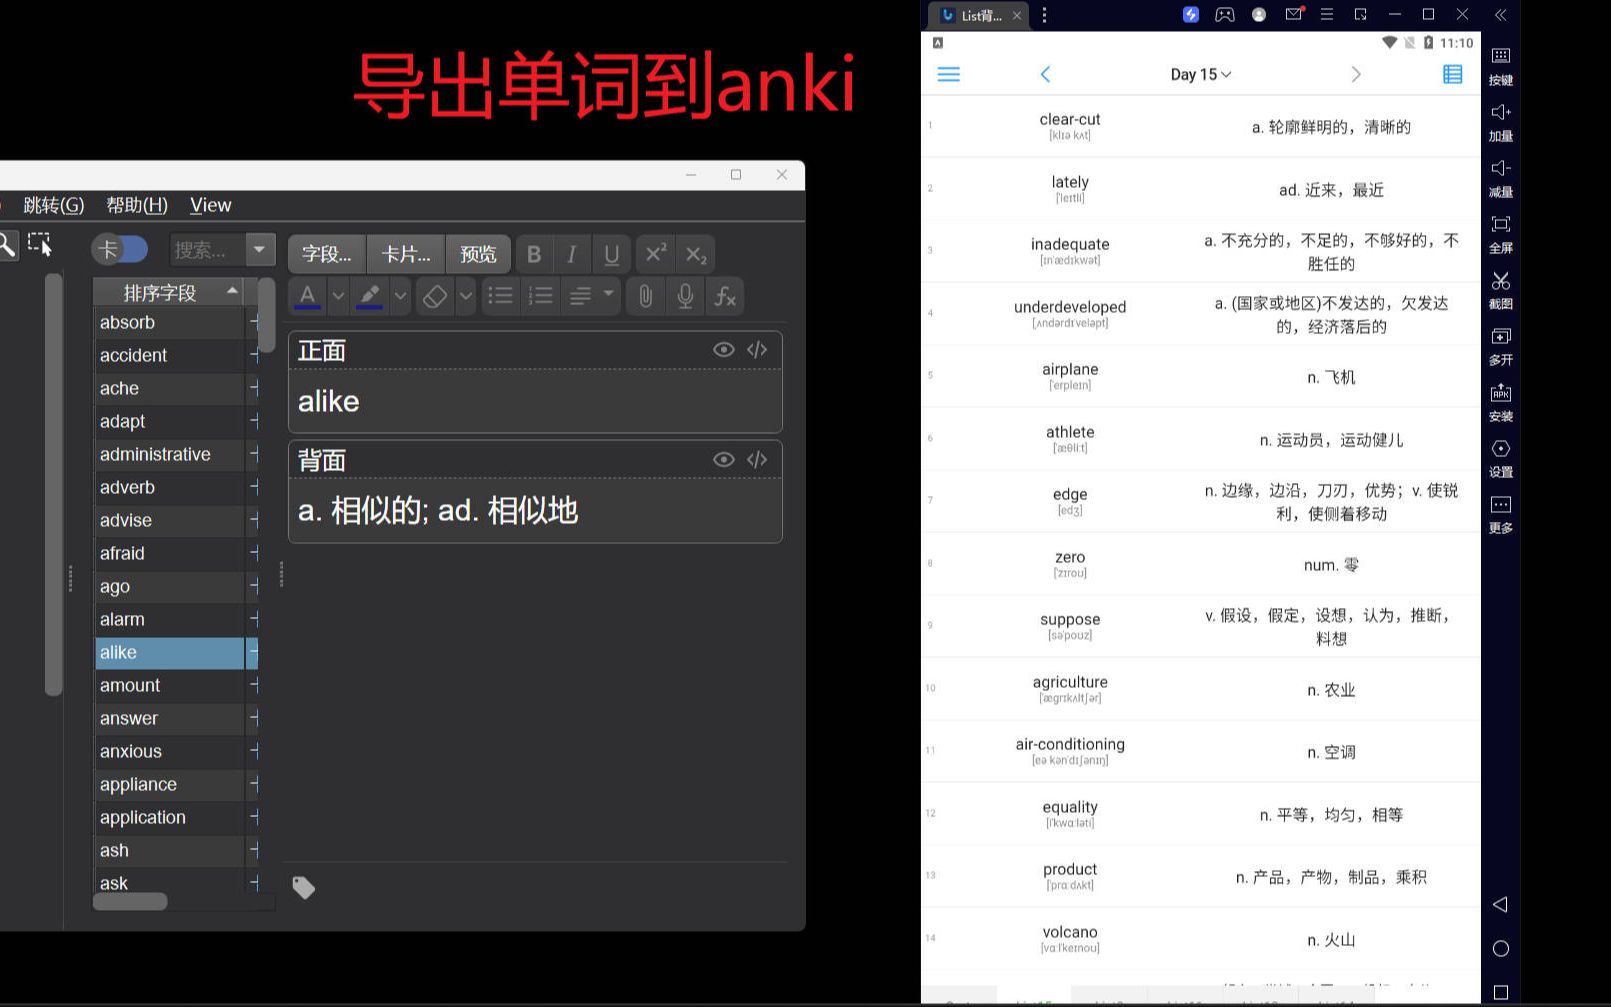Toggle HTML editor for 背面 field
Viewport: 1611px width, 1007px height.
[757, 459]
